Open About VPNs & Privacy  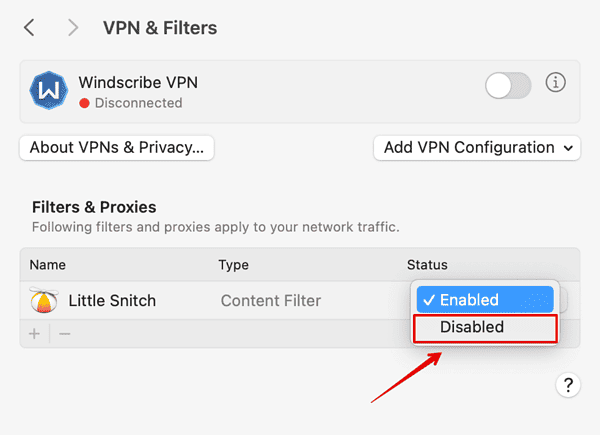click(116, 148)
